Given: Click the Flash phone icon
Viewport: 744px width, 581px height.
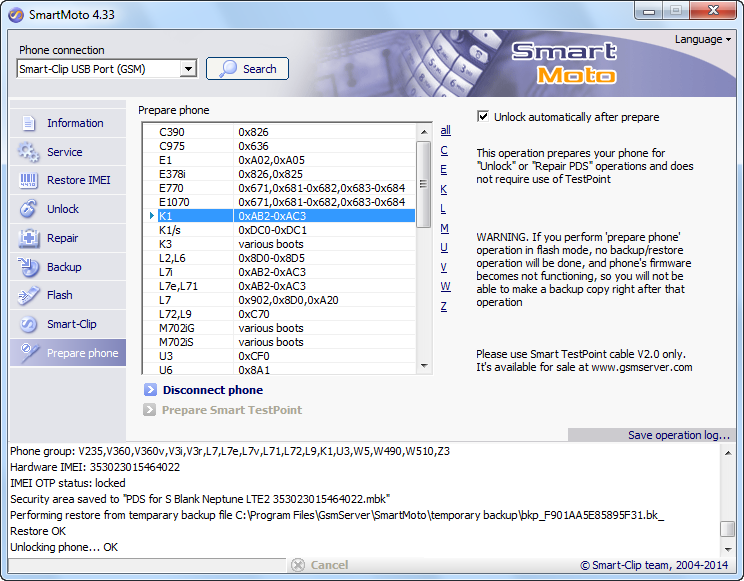Looking at the screenshot, I should [x=28, y=295].
